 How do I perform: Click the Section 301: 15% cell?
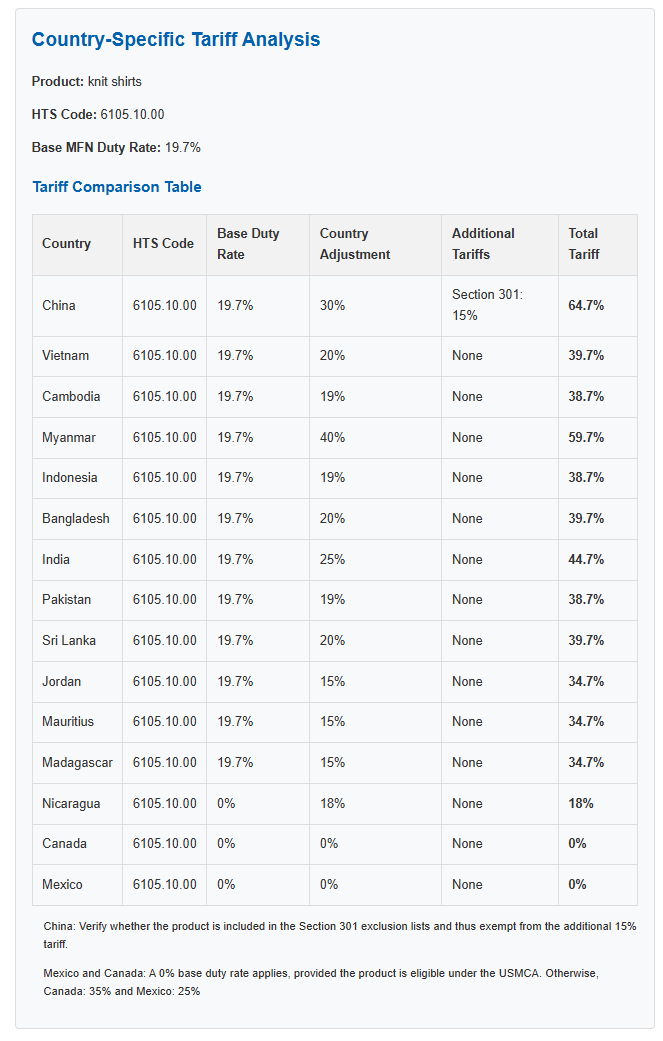[500, 305]
